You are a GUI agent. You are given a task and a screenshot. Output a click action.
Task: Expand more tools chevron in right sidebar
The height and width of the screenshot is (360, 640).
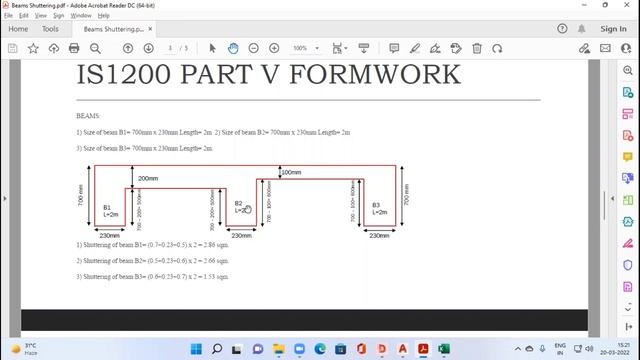(629, 309)
